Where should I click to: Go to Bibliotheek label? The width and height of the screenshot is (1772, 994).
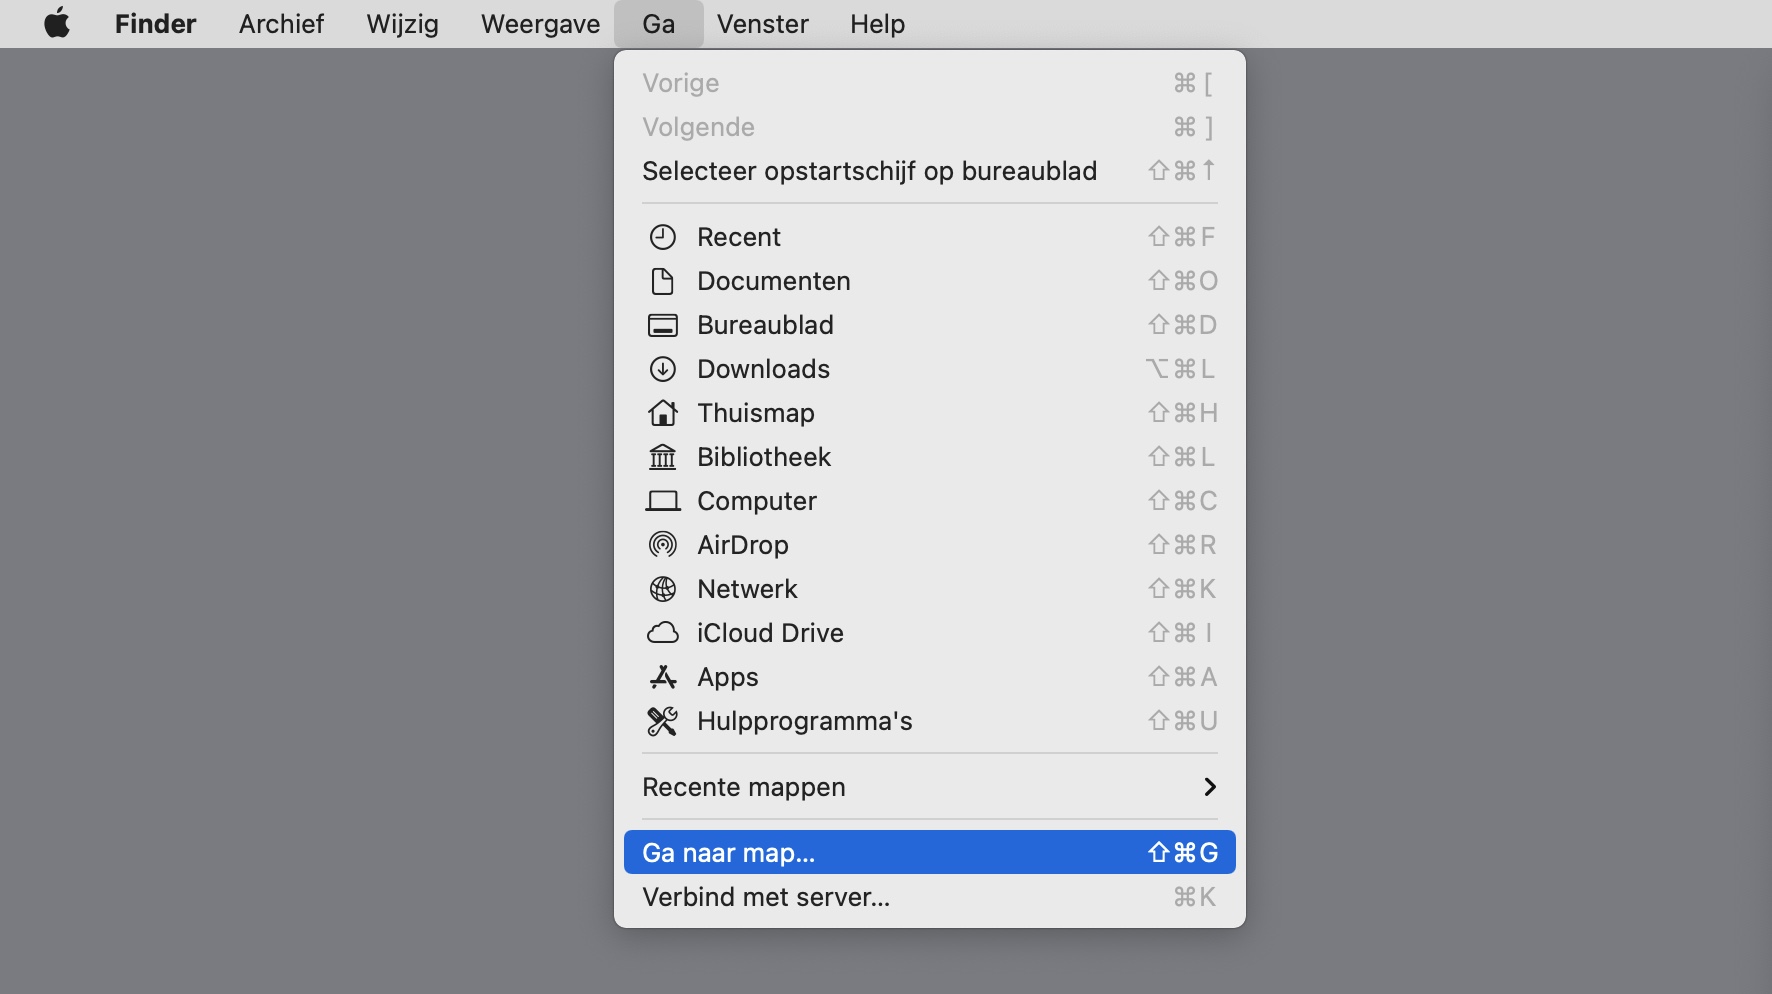point(764,457)
